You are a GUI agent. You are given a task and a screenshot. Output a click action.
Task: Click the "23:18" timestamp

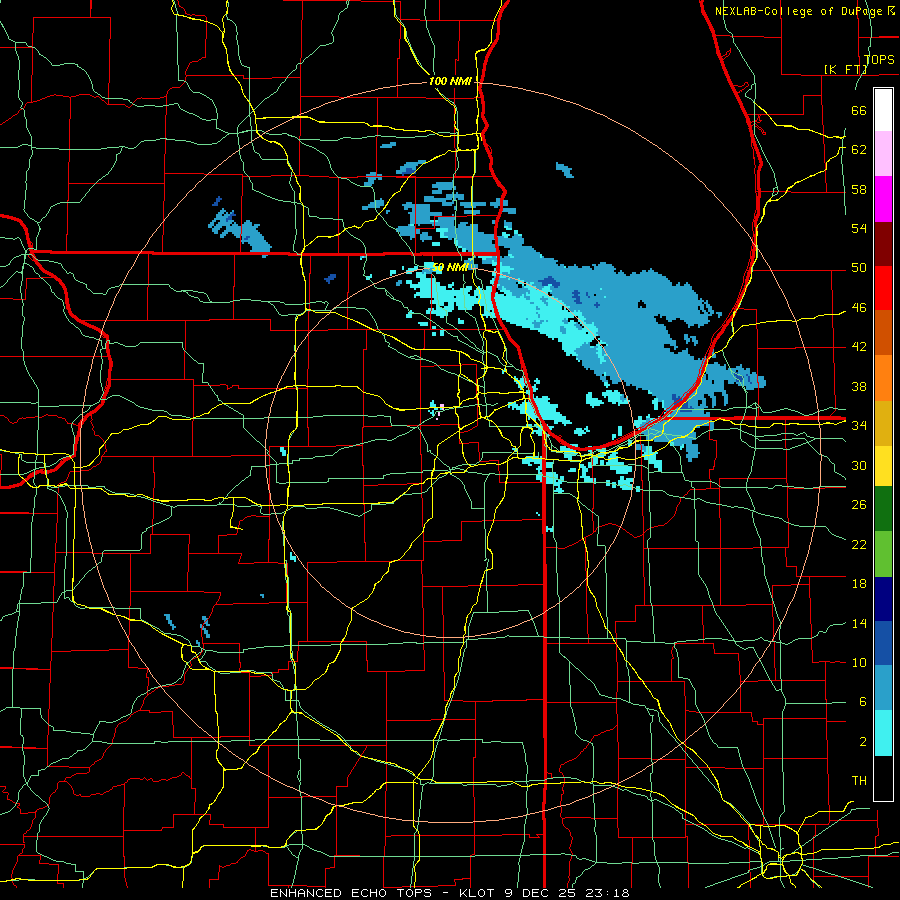click(608, 893)
